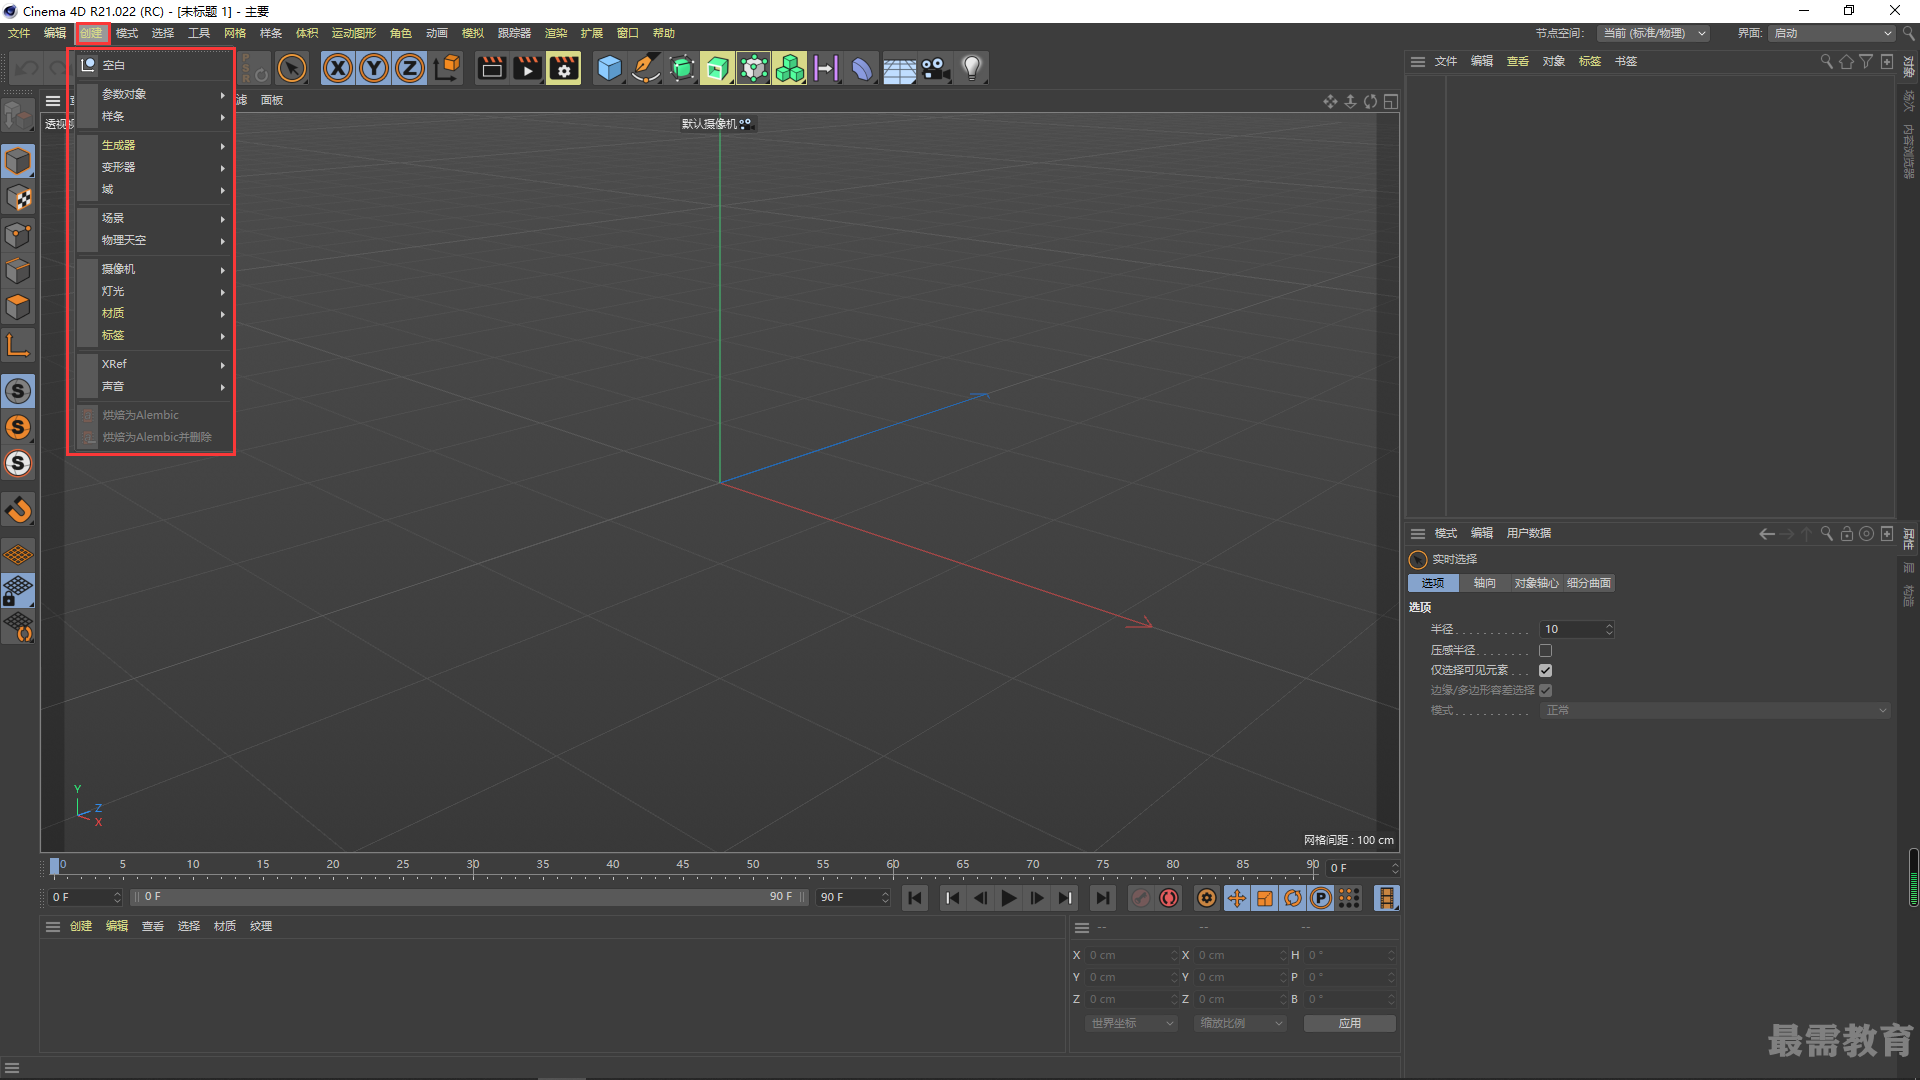The width and height of the screenshot is (1920, 1080).
Task: Click the axis mode L-shaped icon
Action: pyautogui.click(x=18, y=346)
